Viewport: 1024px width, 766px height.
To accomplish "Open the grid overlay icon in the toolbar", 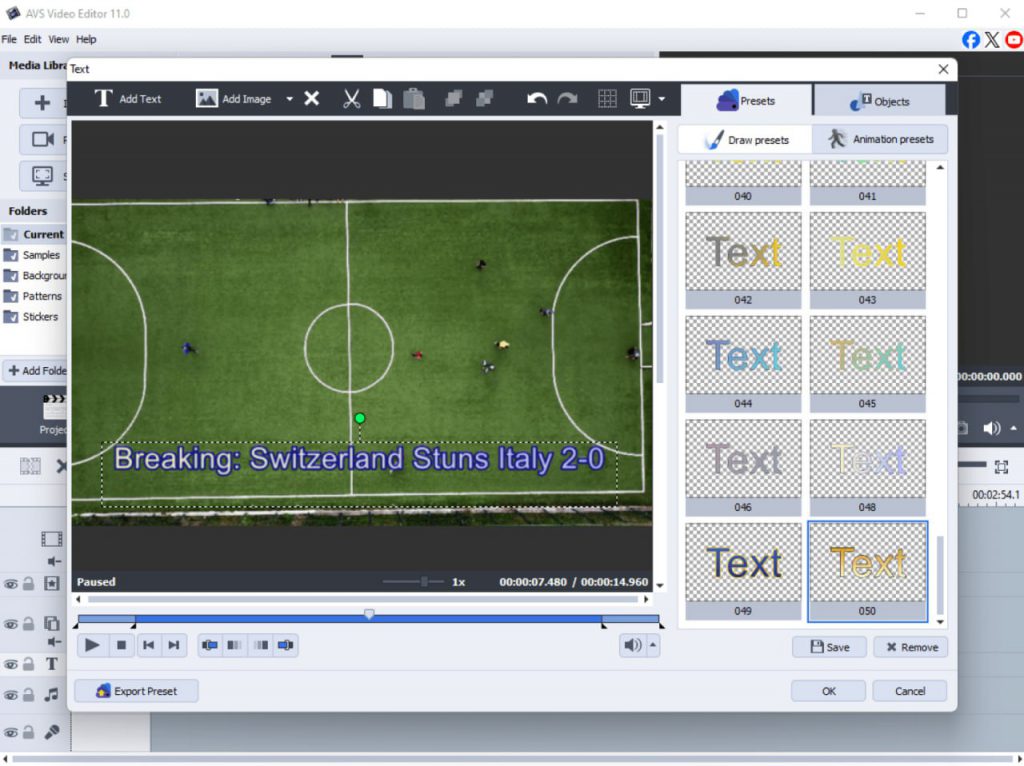I will [x=607, y=98].
